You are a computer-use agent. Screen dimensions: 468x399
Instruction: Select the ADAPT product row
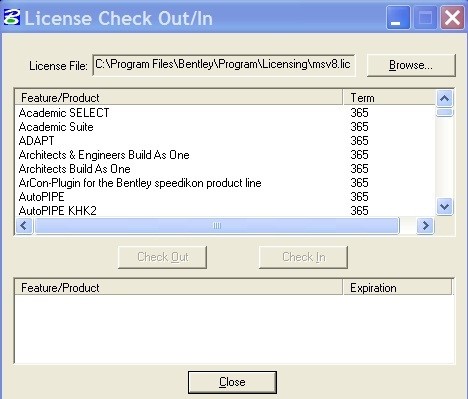coord(225,141)
